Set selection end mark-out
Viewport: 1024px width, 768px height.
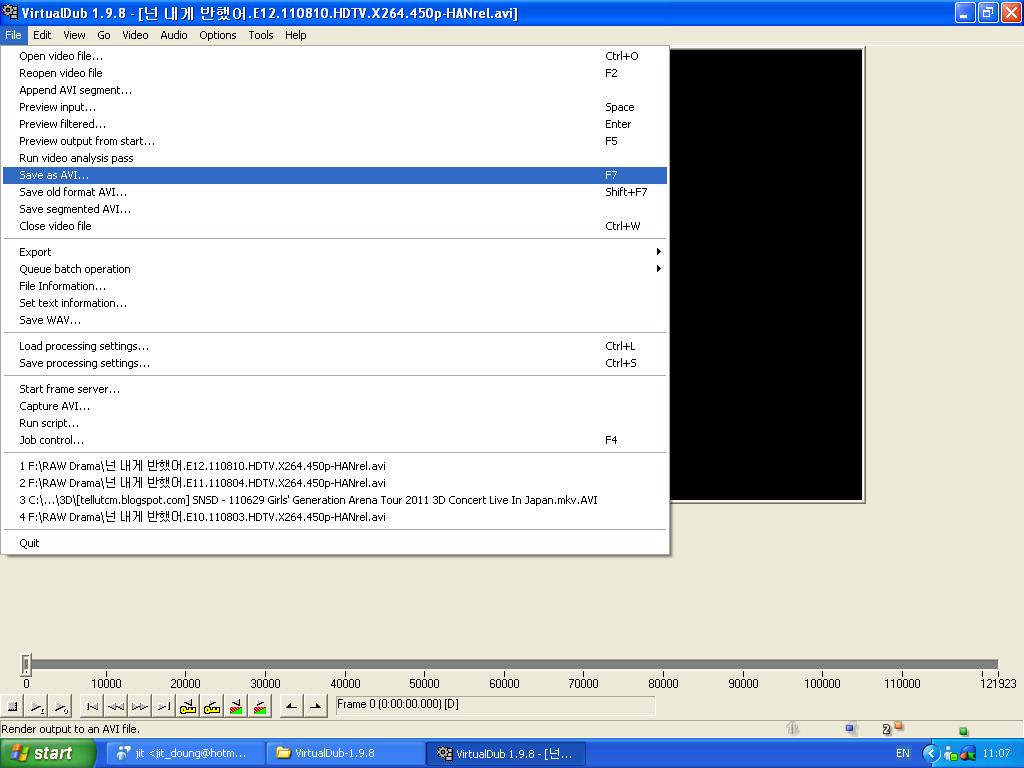(x=315, y=706)
